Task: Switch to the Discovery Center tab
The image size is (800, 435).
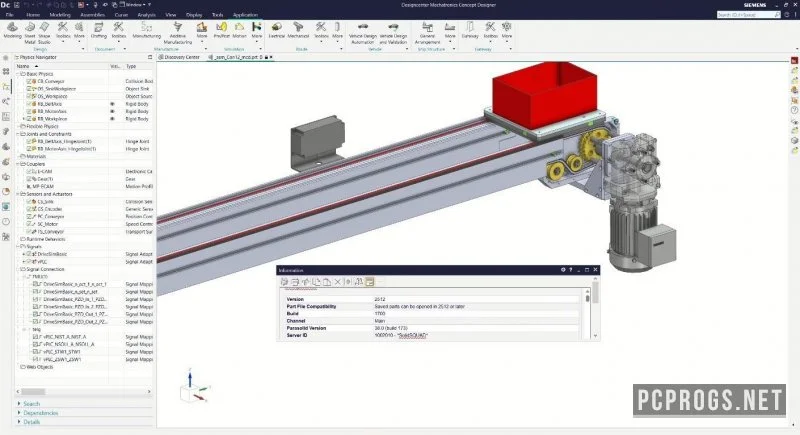Action: (x=180, y=57)
